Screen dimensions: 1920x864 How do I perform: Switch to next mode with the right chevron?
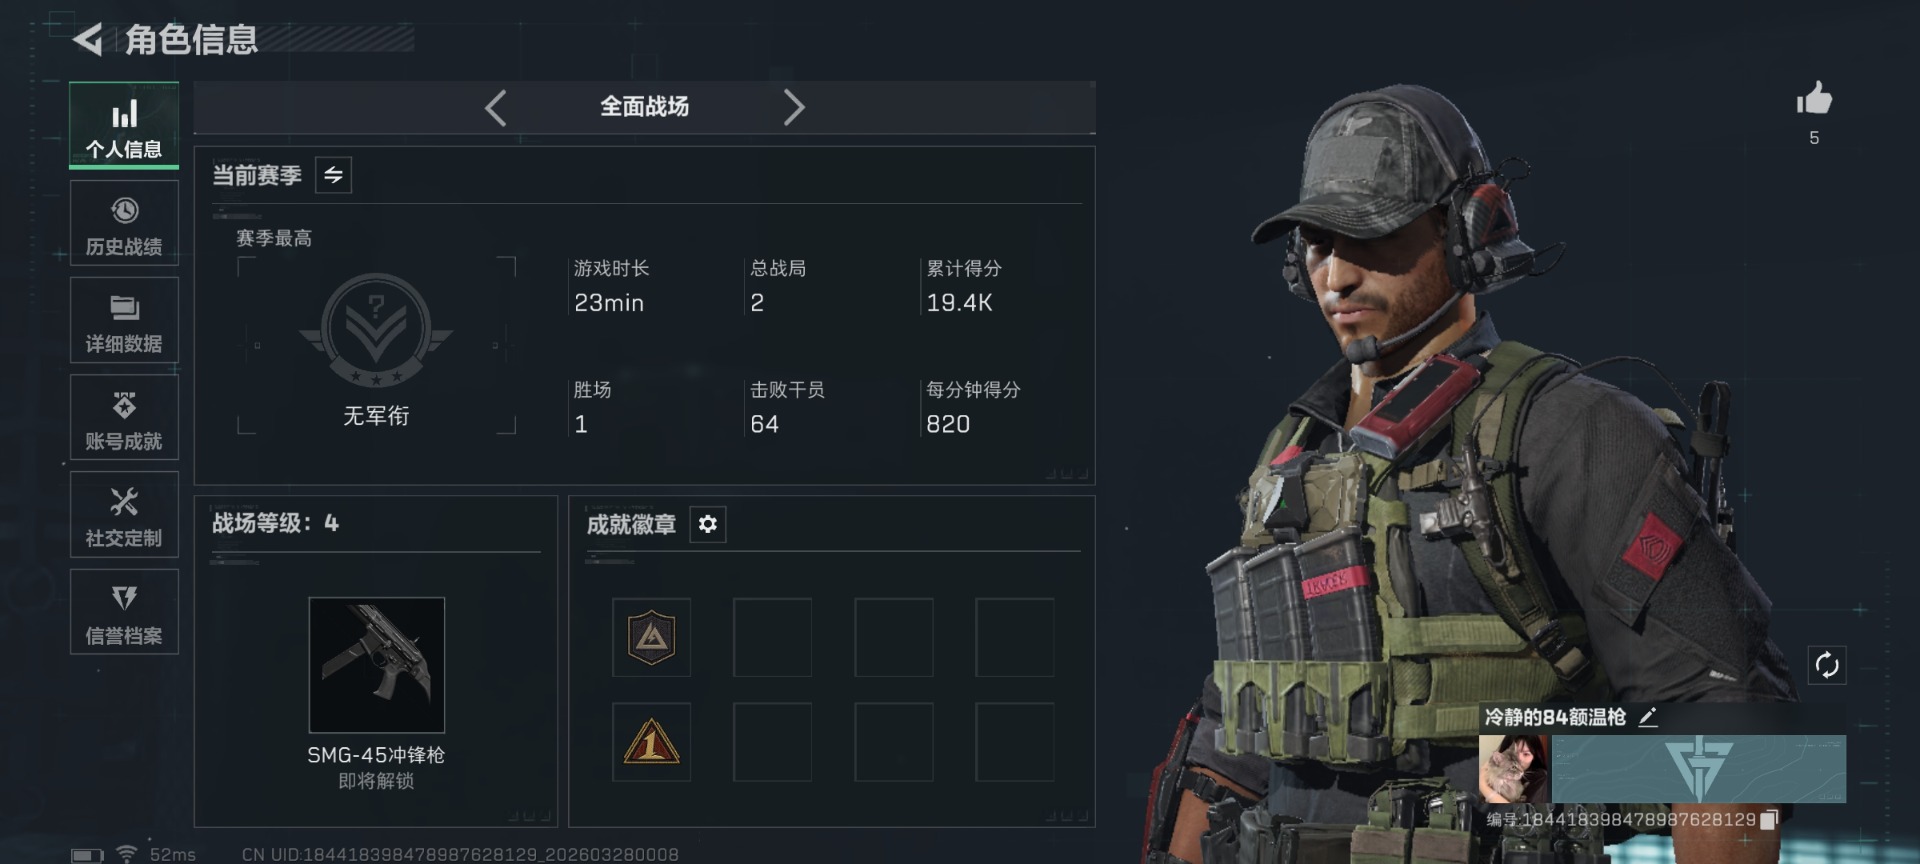pyautogui.click(x=793, y=107)
